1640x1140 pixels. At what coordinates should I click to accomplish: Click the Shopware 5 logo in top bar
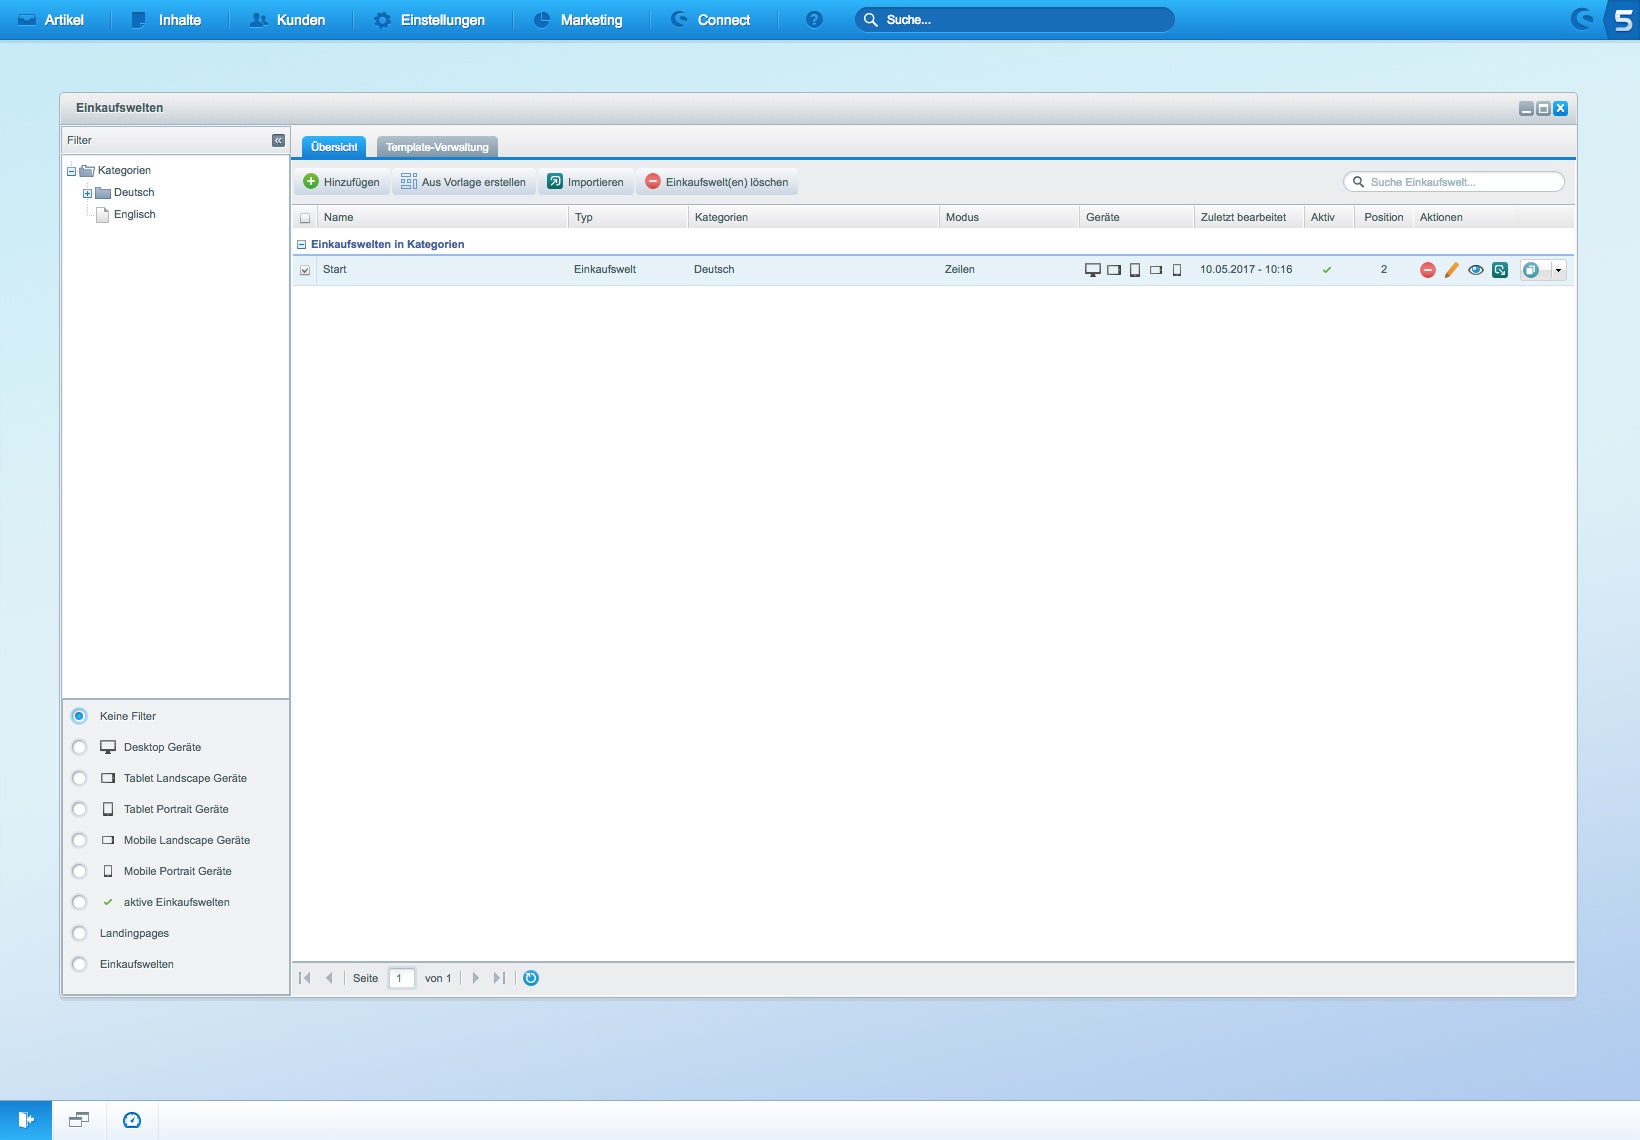pyautogui.click(x=1622, y=20)
